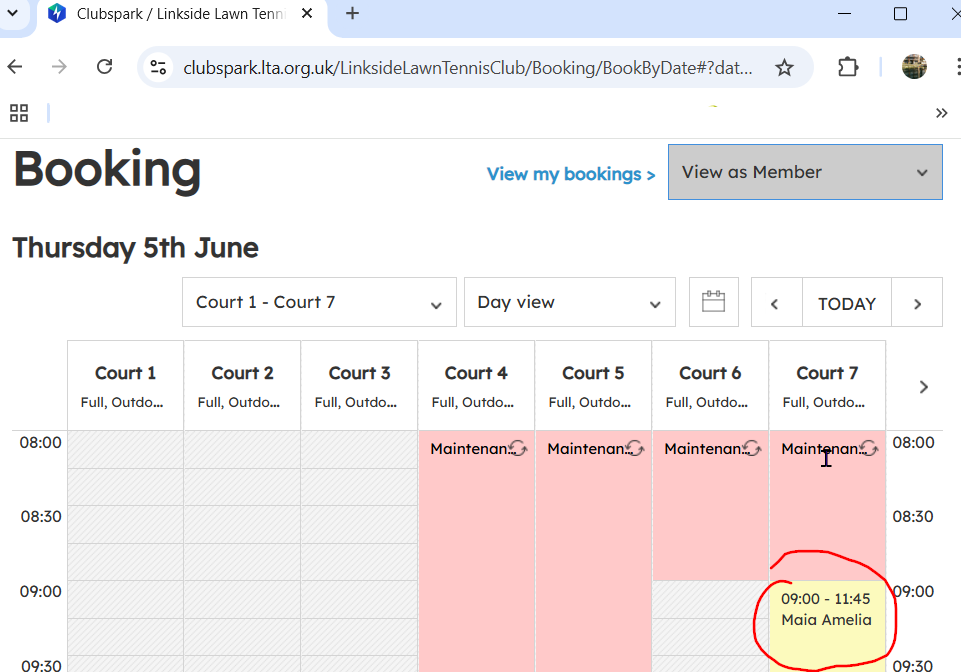Click the site information icon in address bar

point(158,67)
